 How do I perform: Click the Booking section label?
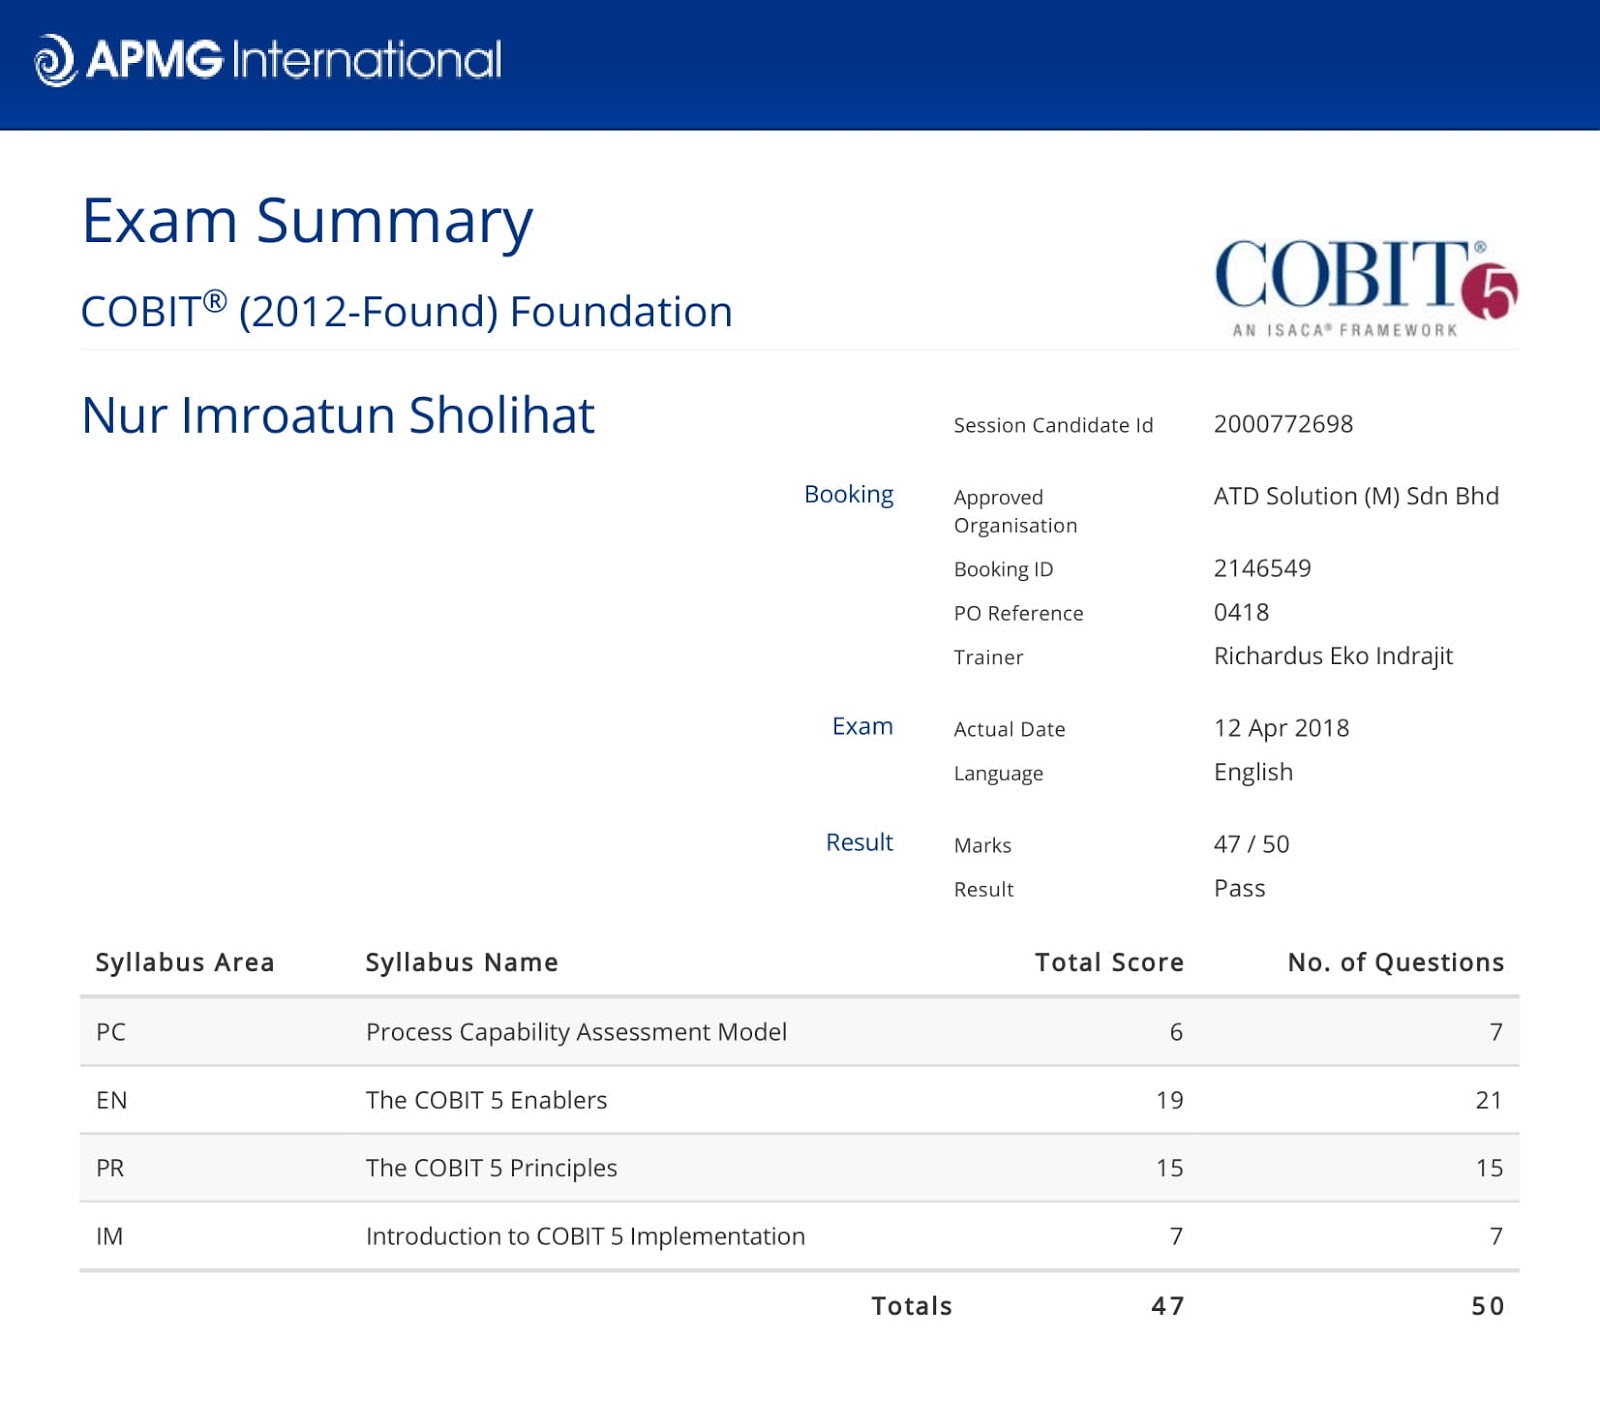tap(848, 494)
